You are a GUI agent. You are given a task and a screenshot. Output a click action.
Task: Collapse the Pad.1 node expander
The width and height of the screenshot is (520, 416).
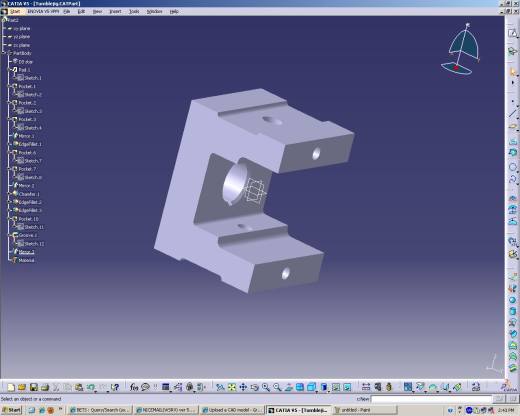point(9,70)
